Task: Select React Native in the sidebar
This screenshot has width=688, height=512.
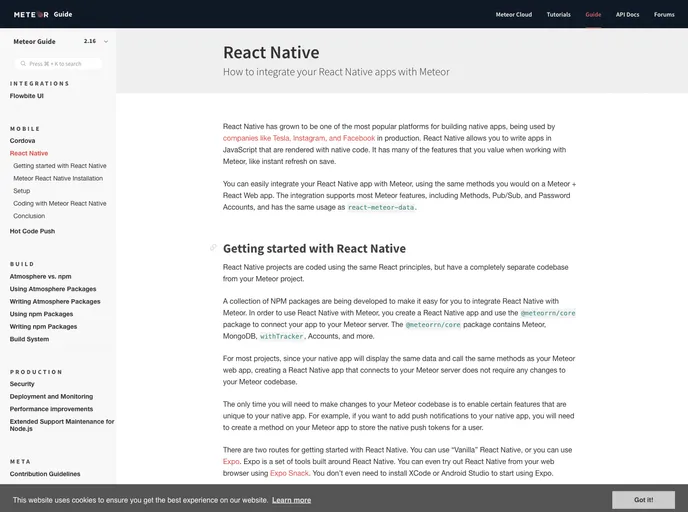Action: (x=29, y=153)
